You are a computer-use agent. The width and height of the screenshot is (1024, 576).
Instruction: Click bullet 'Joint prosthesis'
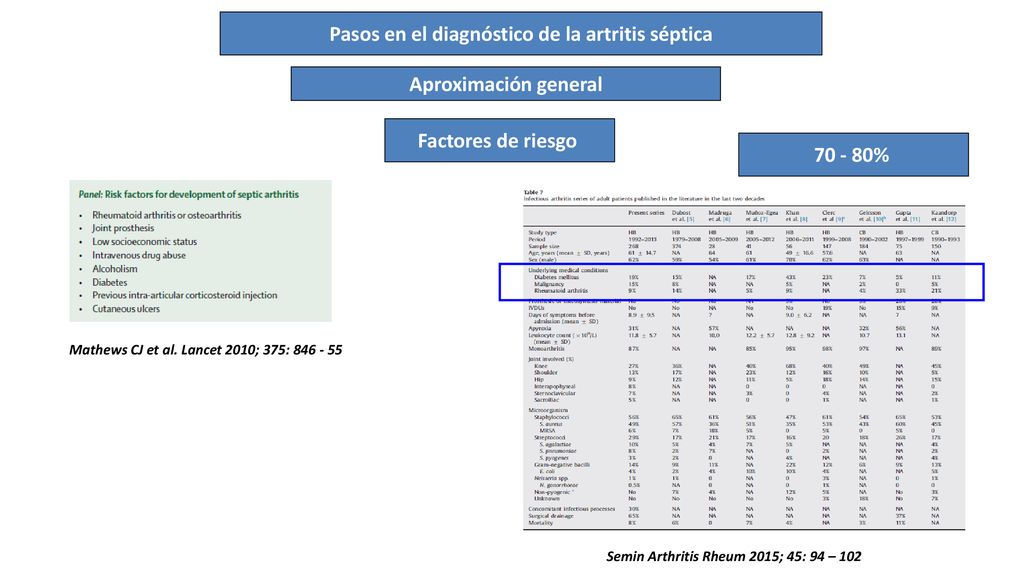[123, 228]
